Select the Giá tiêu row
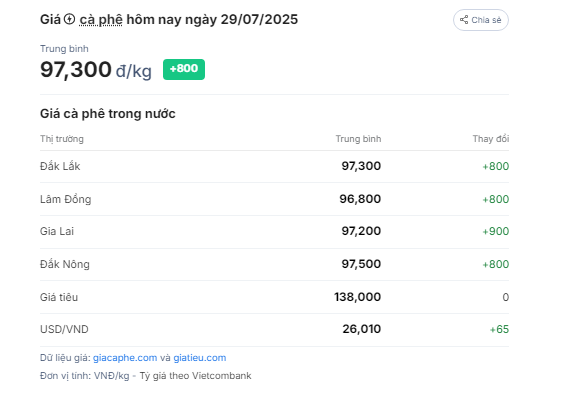This screenshot has height=399, width=570. click(274, 297)
